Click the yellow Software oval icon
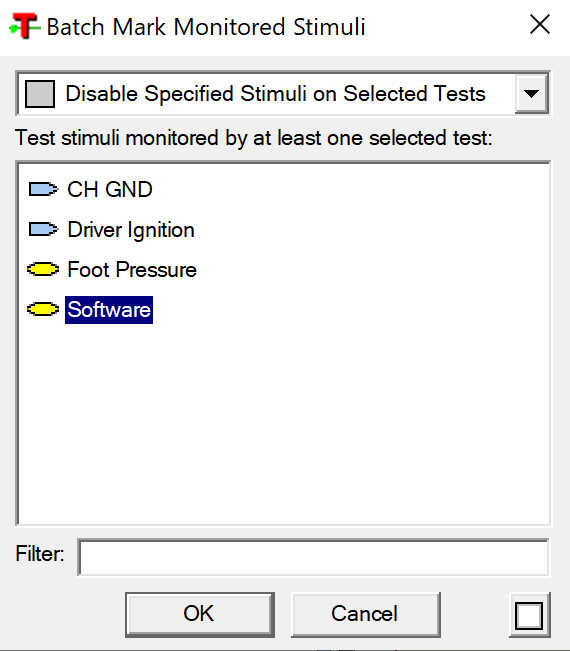Image resolution: width=570 pixels, height=651 pixels. pyautogui.click(x=43, y=309)
